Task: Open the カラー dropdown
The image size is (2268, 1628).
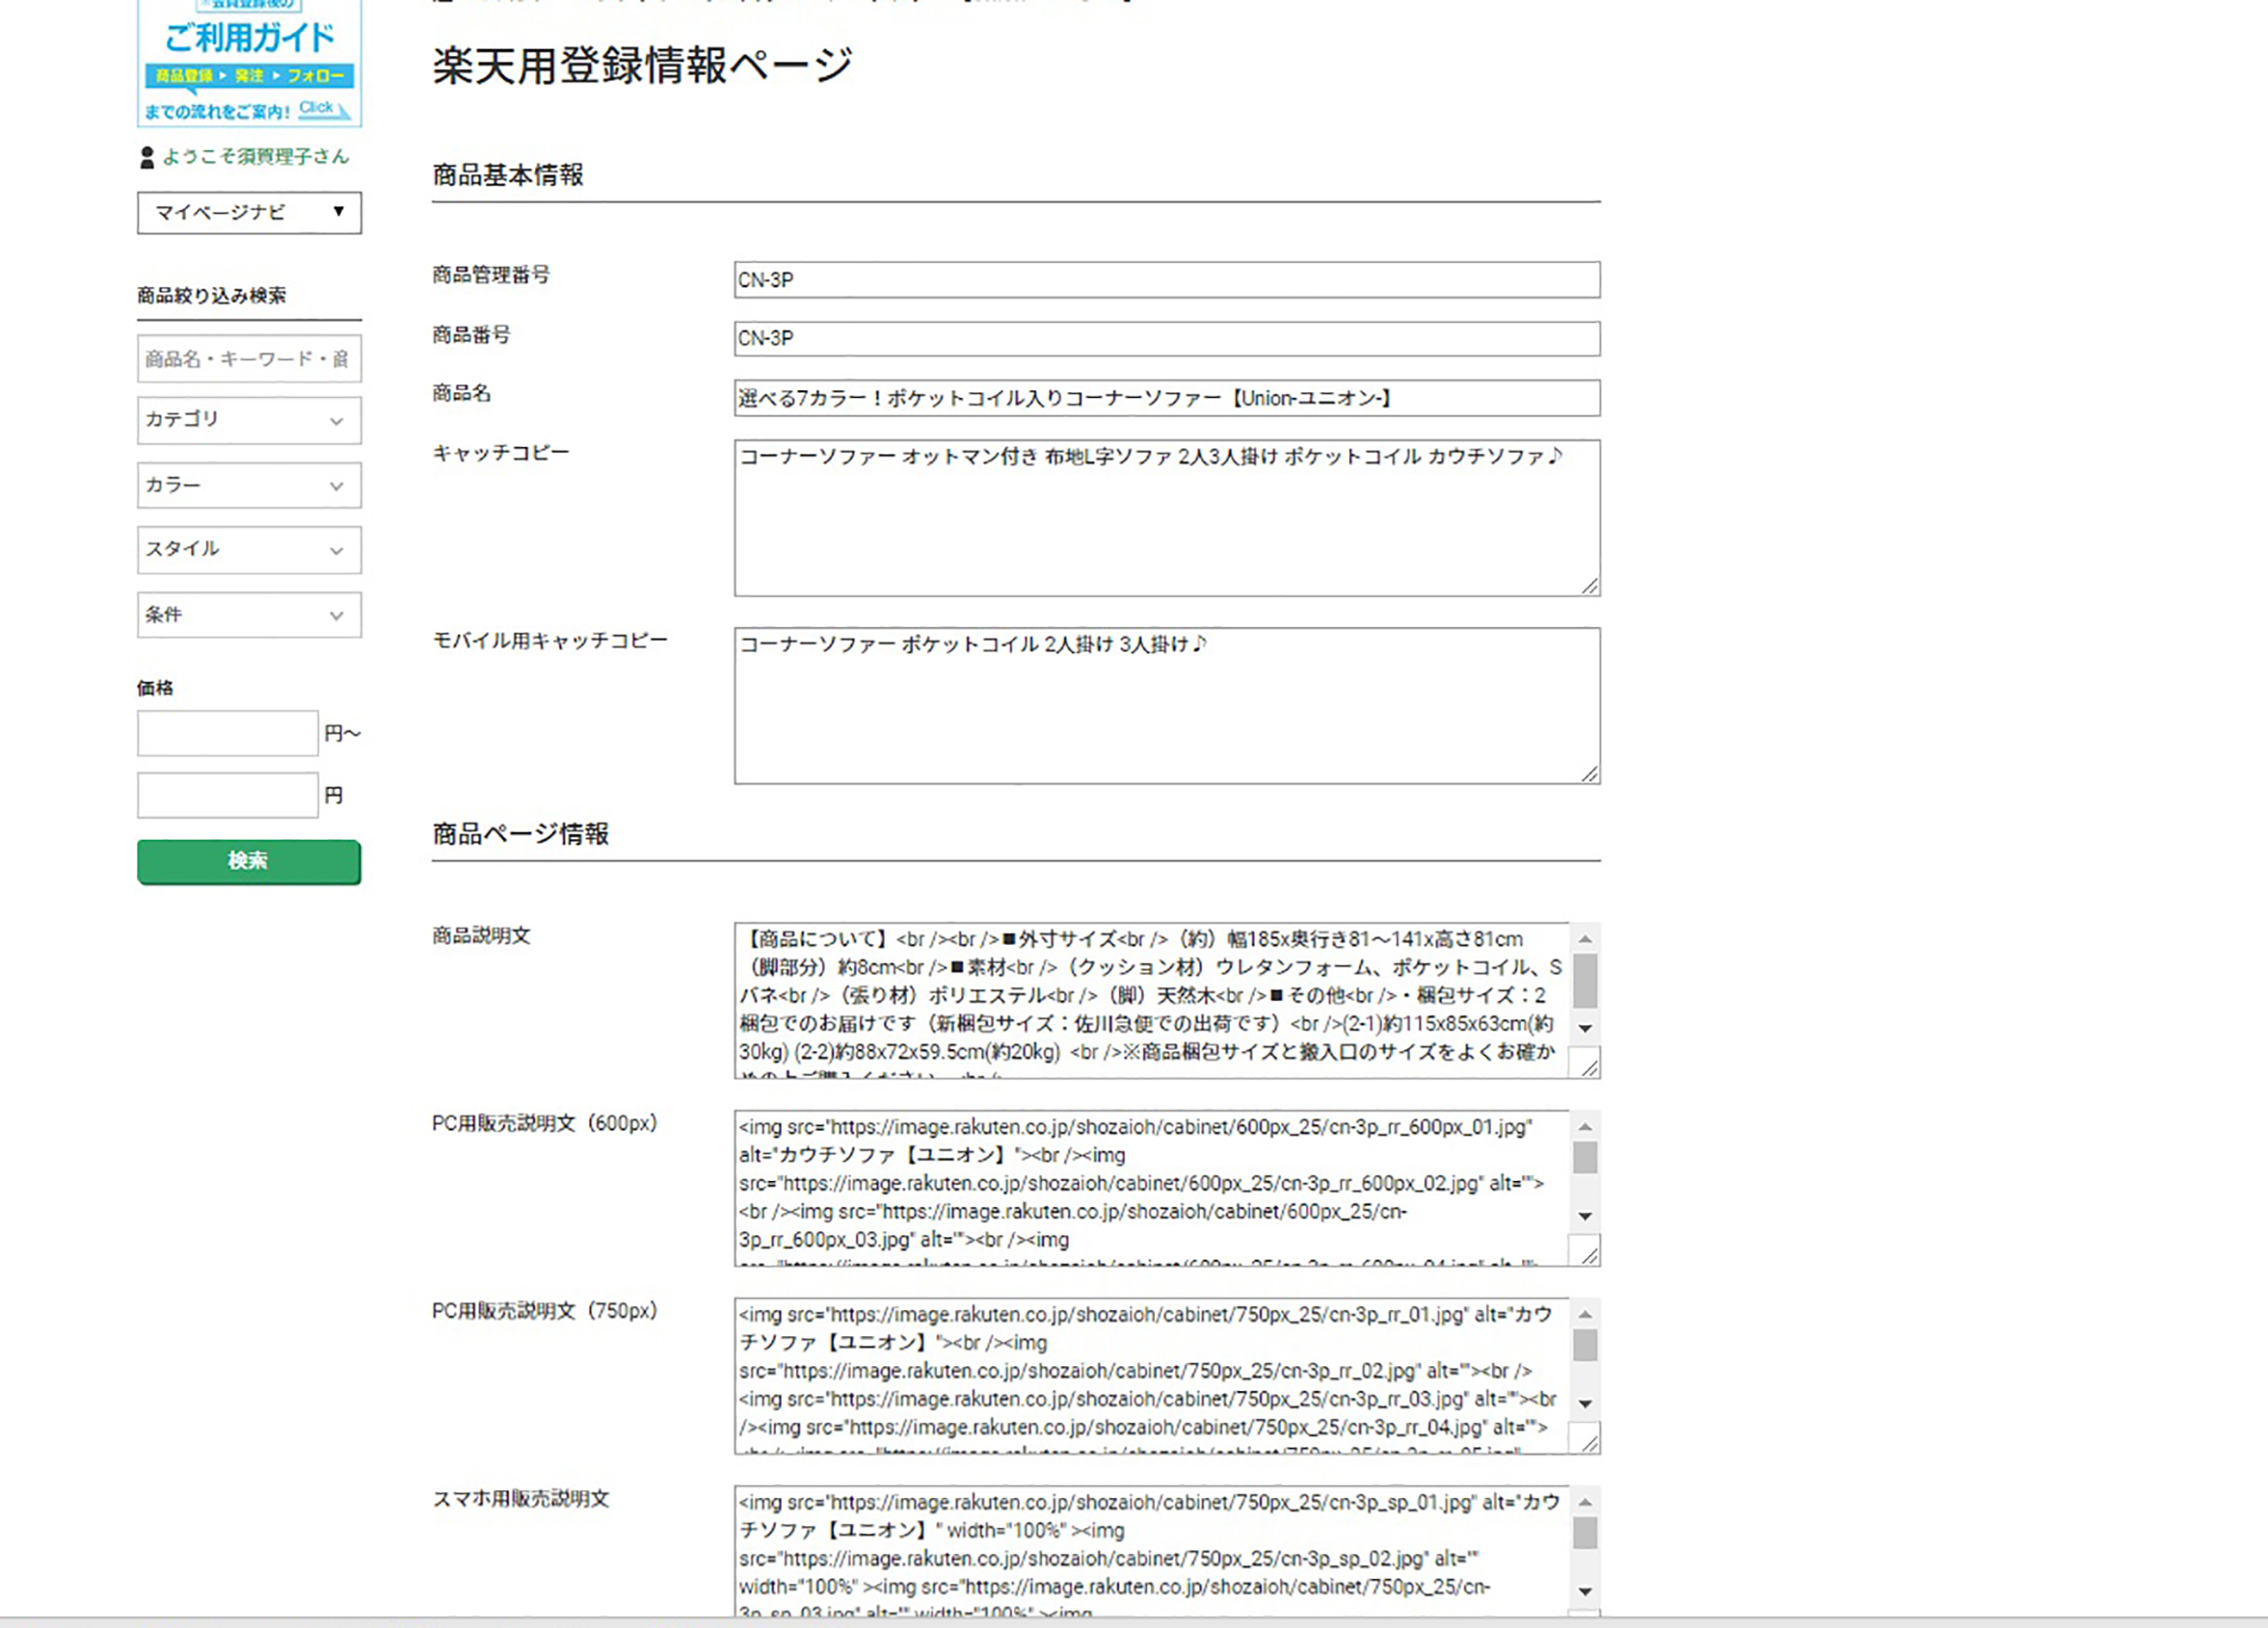Action: click(x=249, y=485)
